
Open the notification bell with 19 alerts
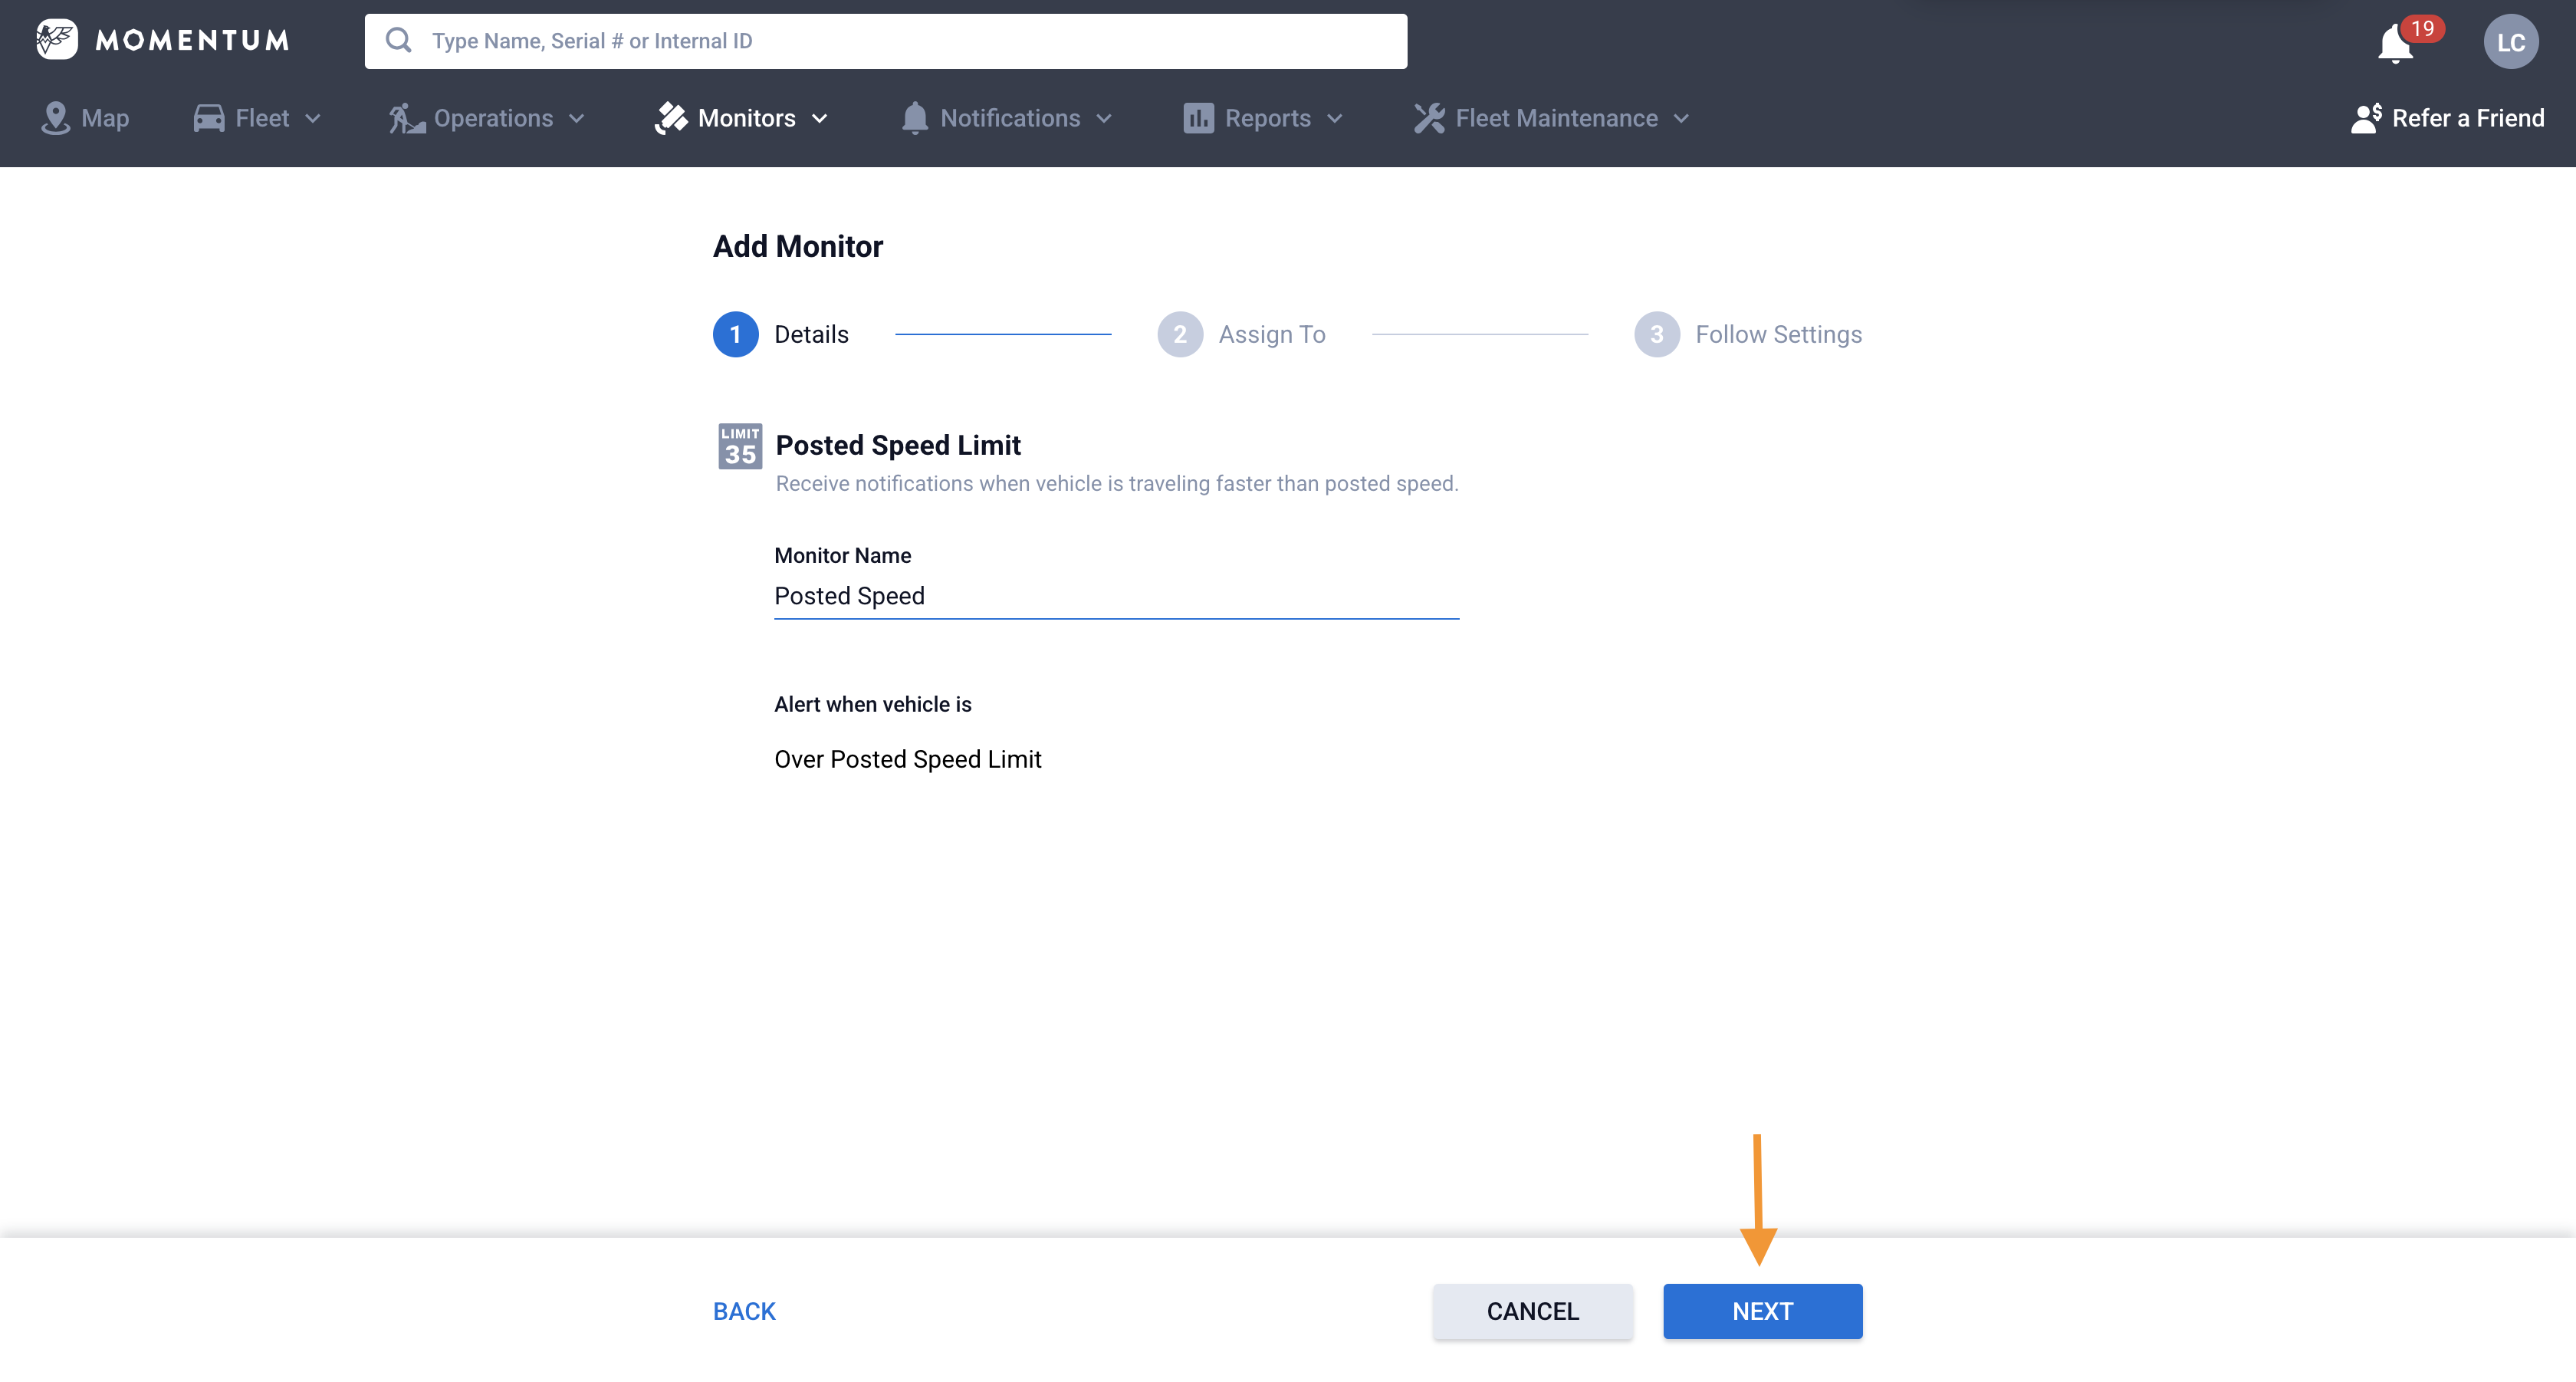pyautogui.click(x=2394, y=43)
